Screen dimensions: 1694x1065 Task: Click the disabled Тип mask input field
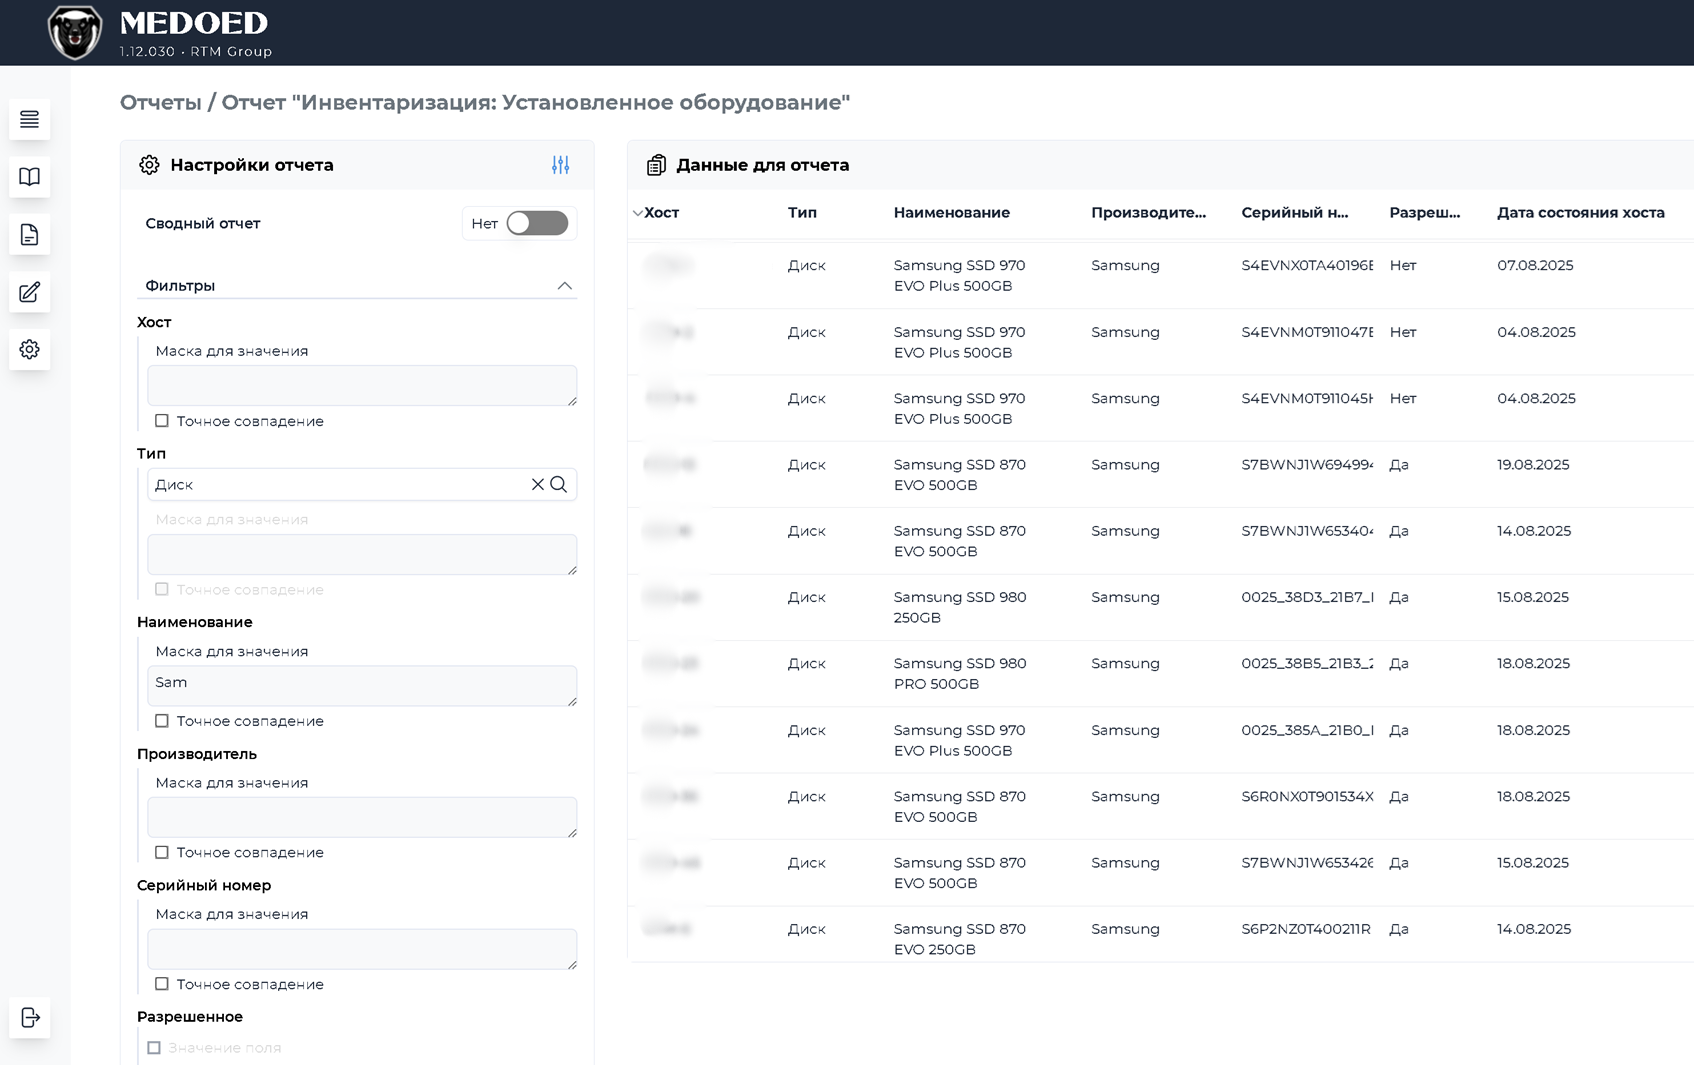(x=362, y=554)
